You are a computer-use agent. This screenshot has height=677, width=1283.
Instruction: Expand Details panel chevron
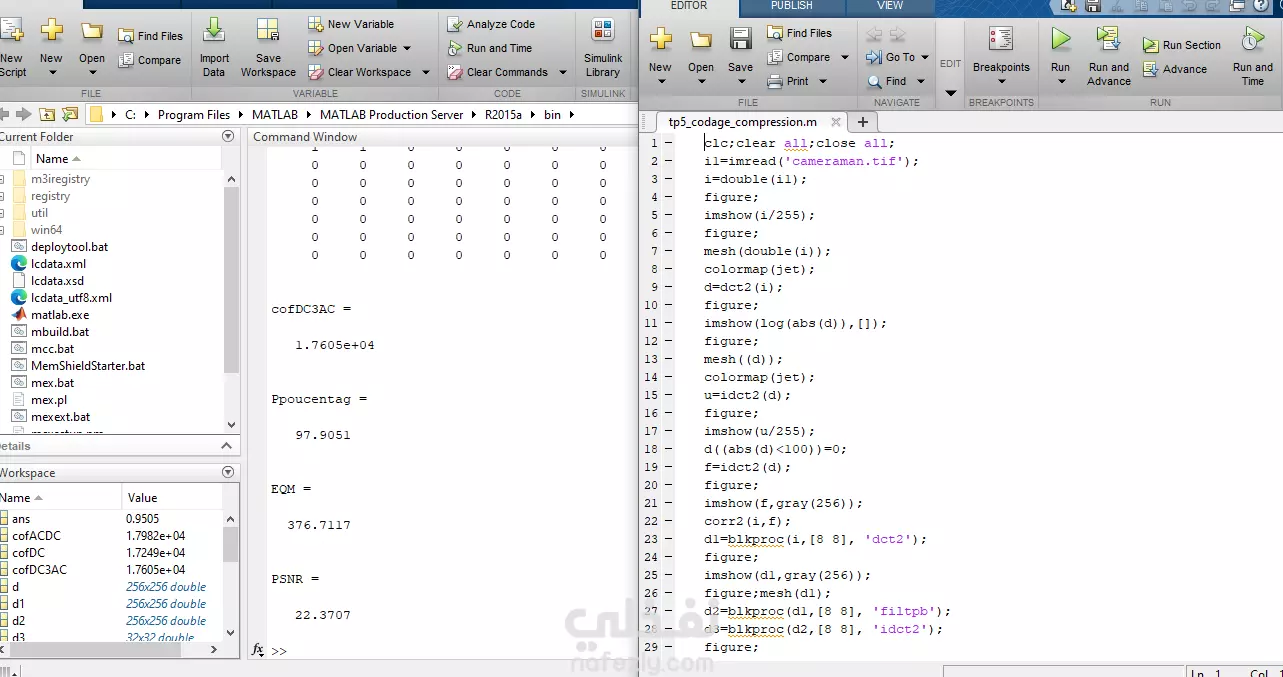[x=227, y=446]
